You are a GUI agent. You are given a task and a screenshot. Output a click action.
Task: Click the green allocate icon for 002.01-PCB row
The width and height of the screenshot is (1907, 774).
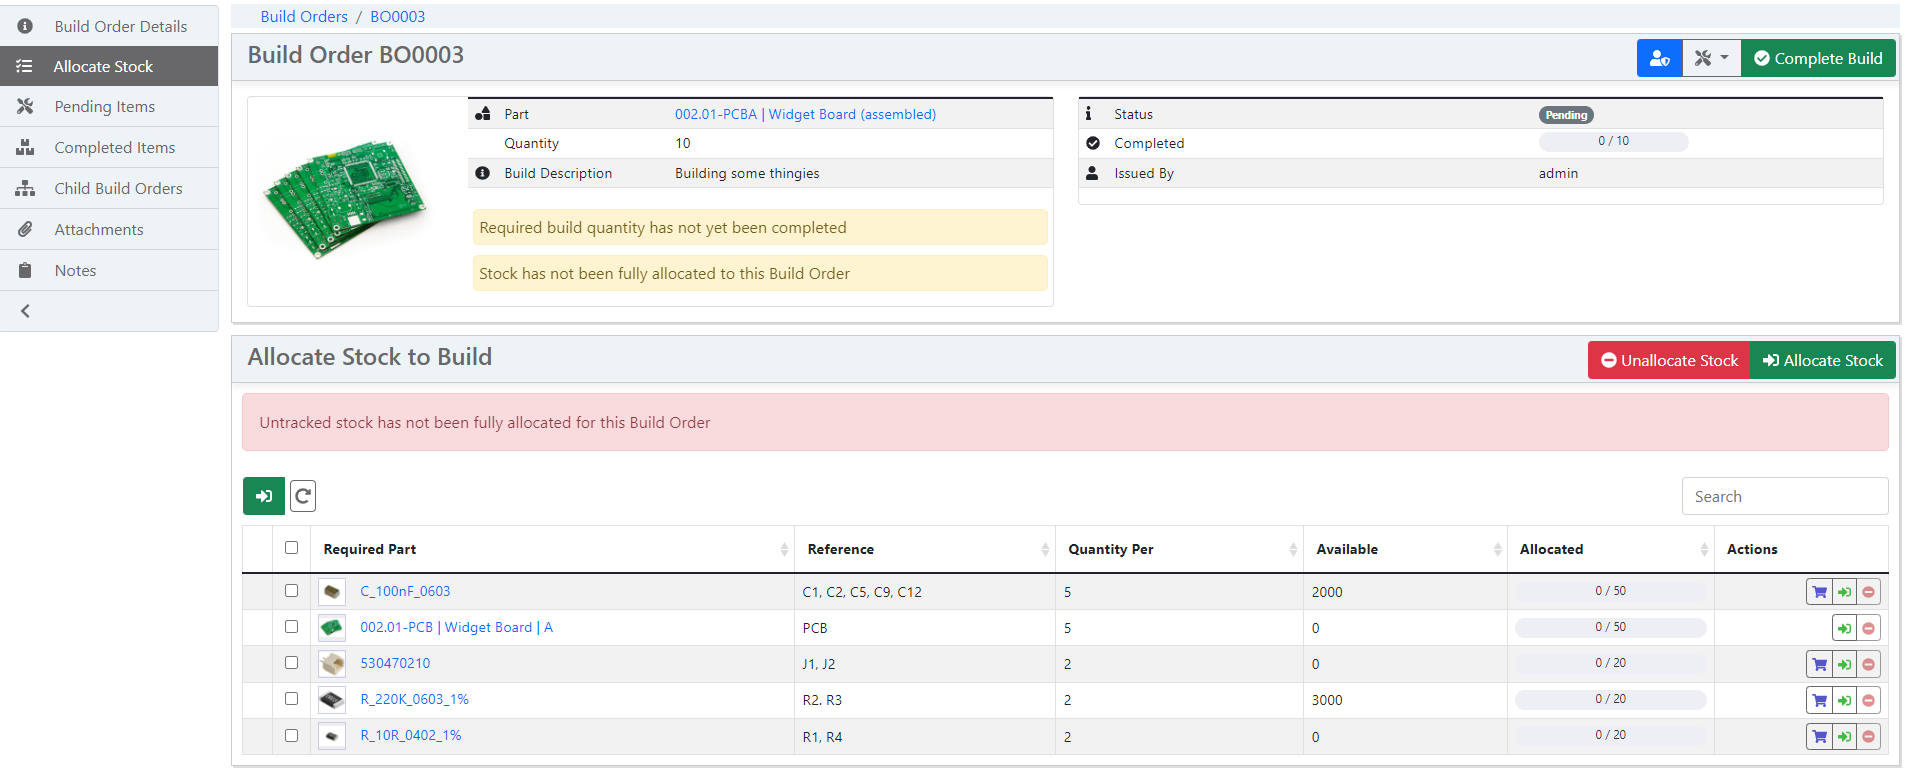coord(1844,628)
